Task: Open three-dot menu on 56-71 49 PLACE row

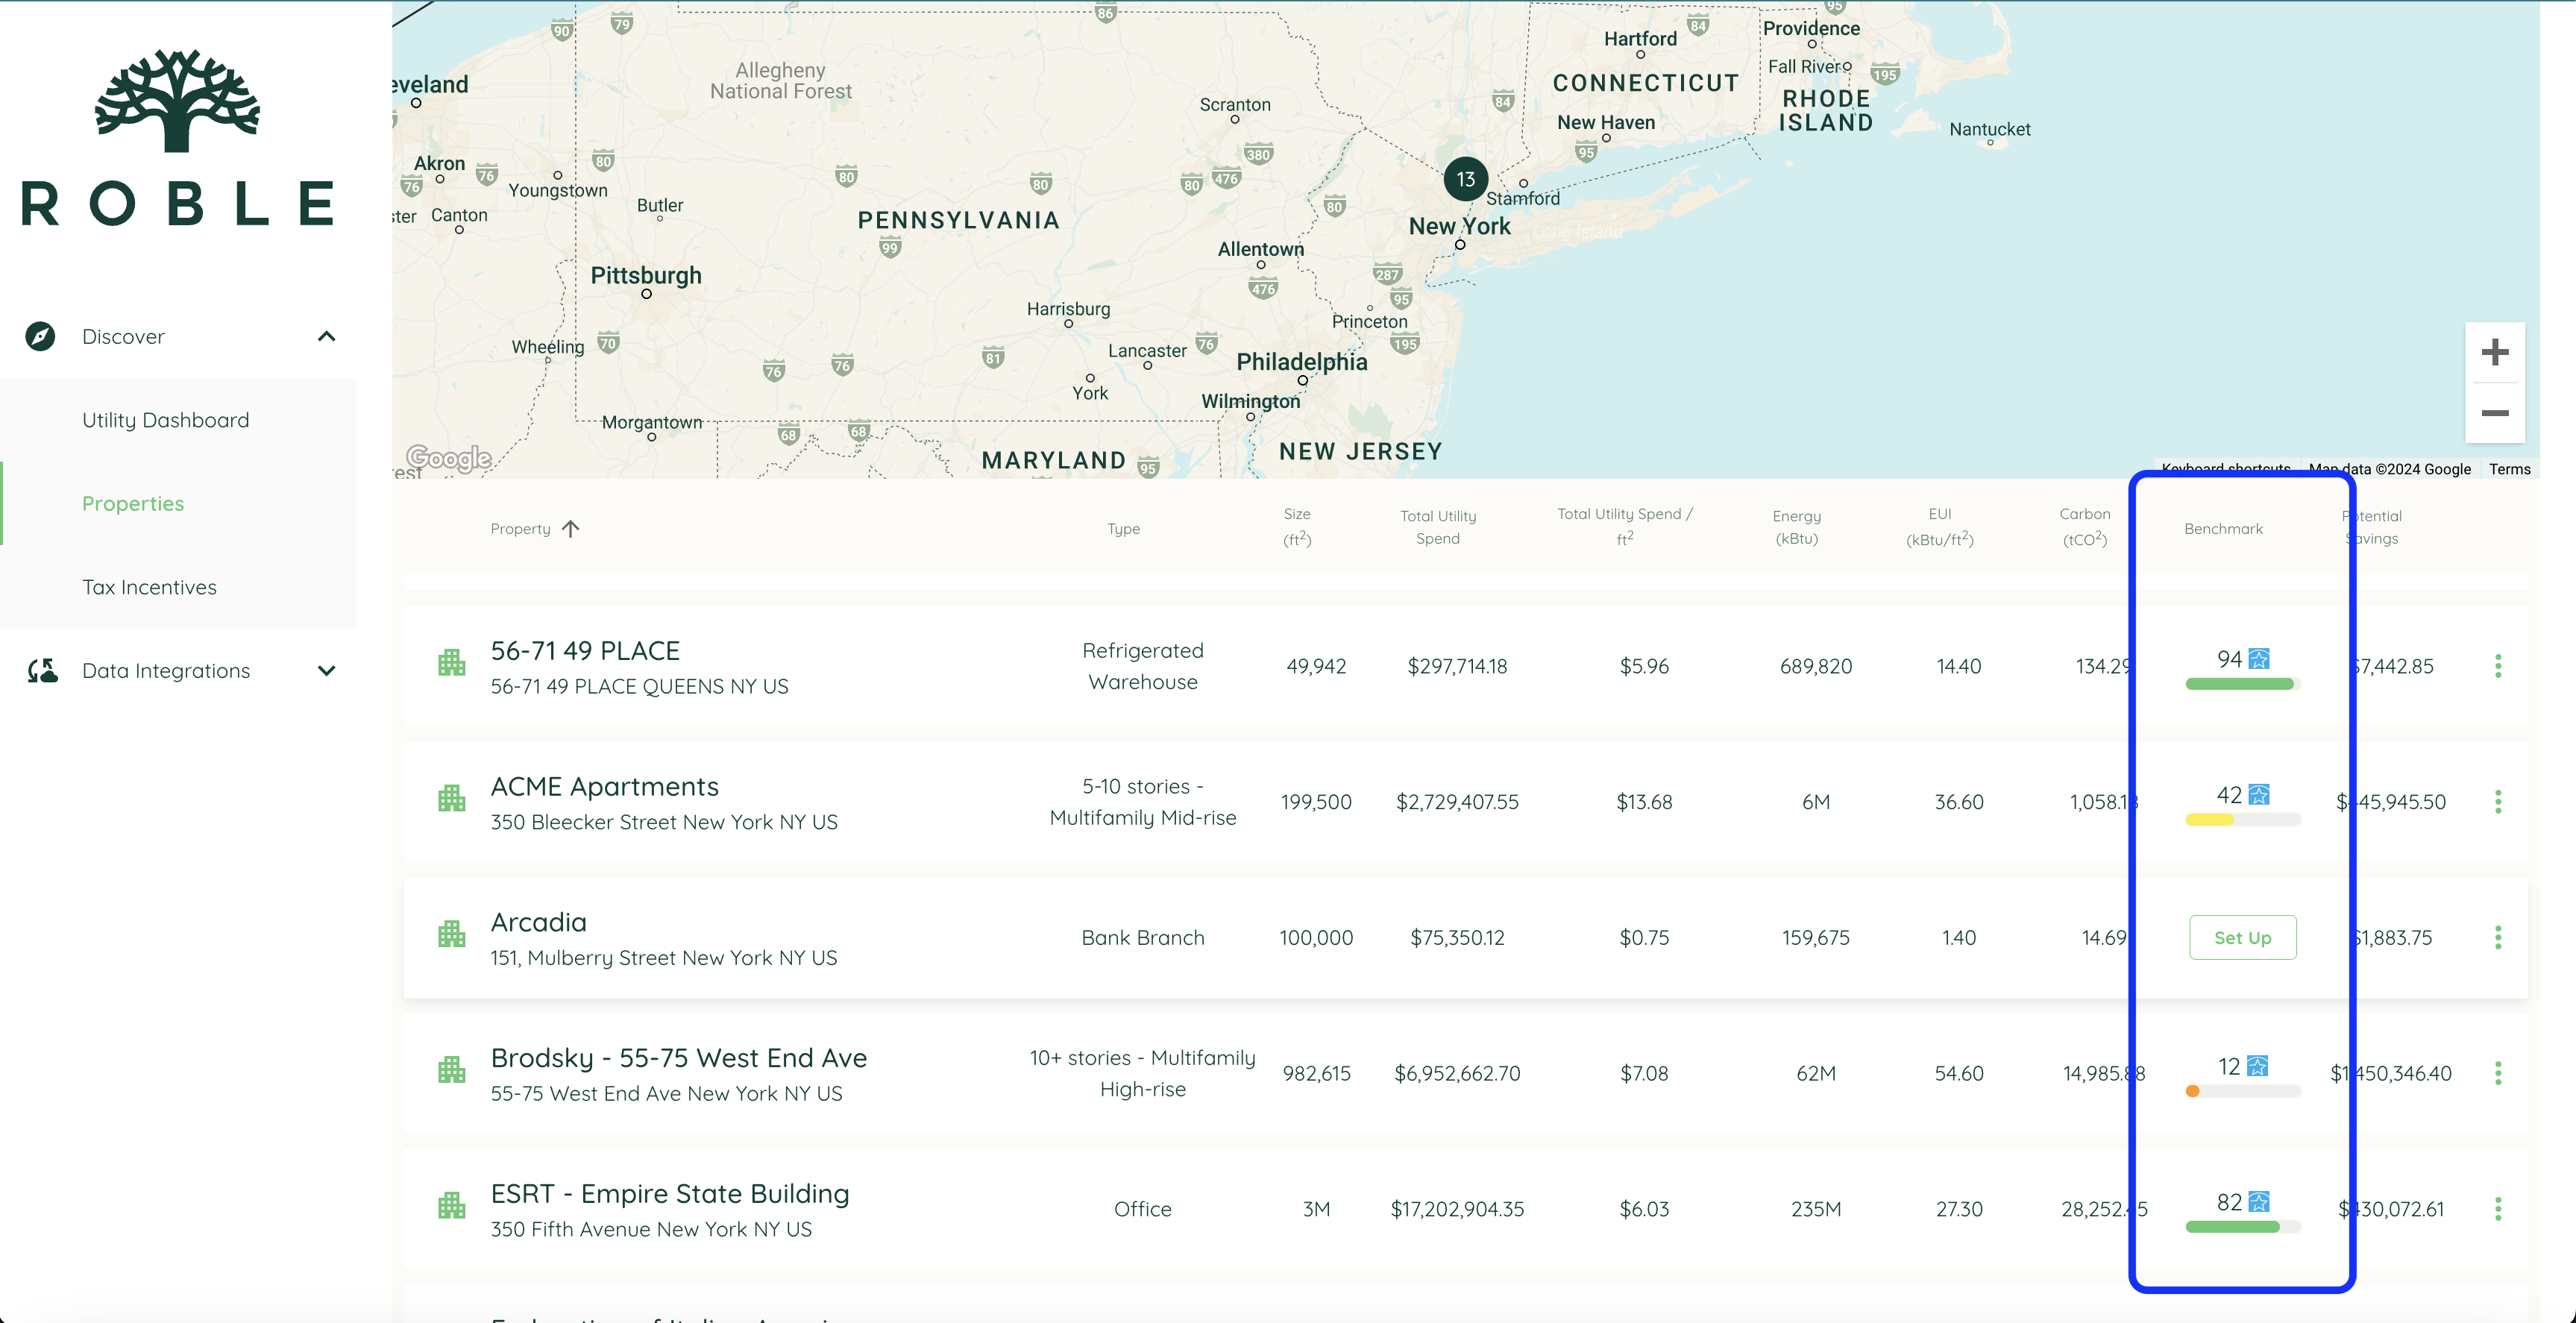Action: (x=2499, y=665)
